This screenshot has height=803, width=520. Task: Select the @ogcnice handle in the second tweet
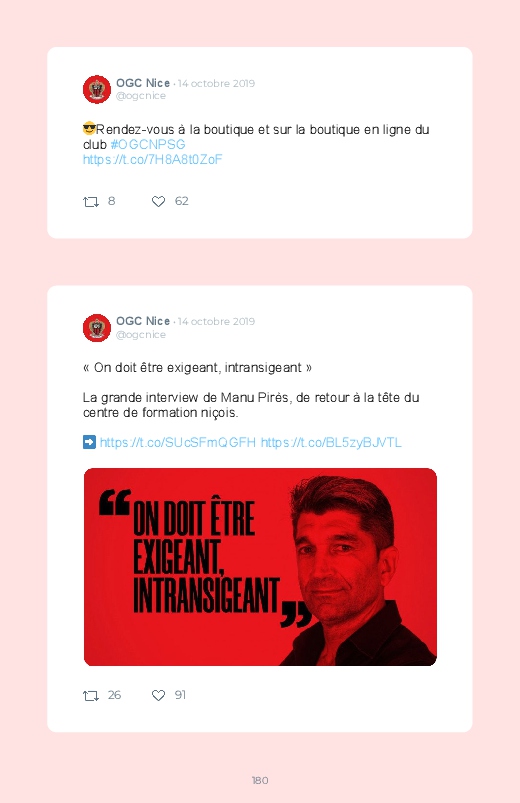coord(141,334)
